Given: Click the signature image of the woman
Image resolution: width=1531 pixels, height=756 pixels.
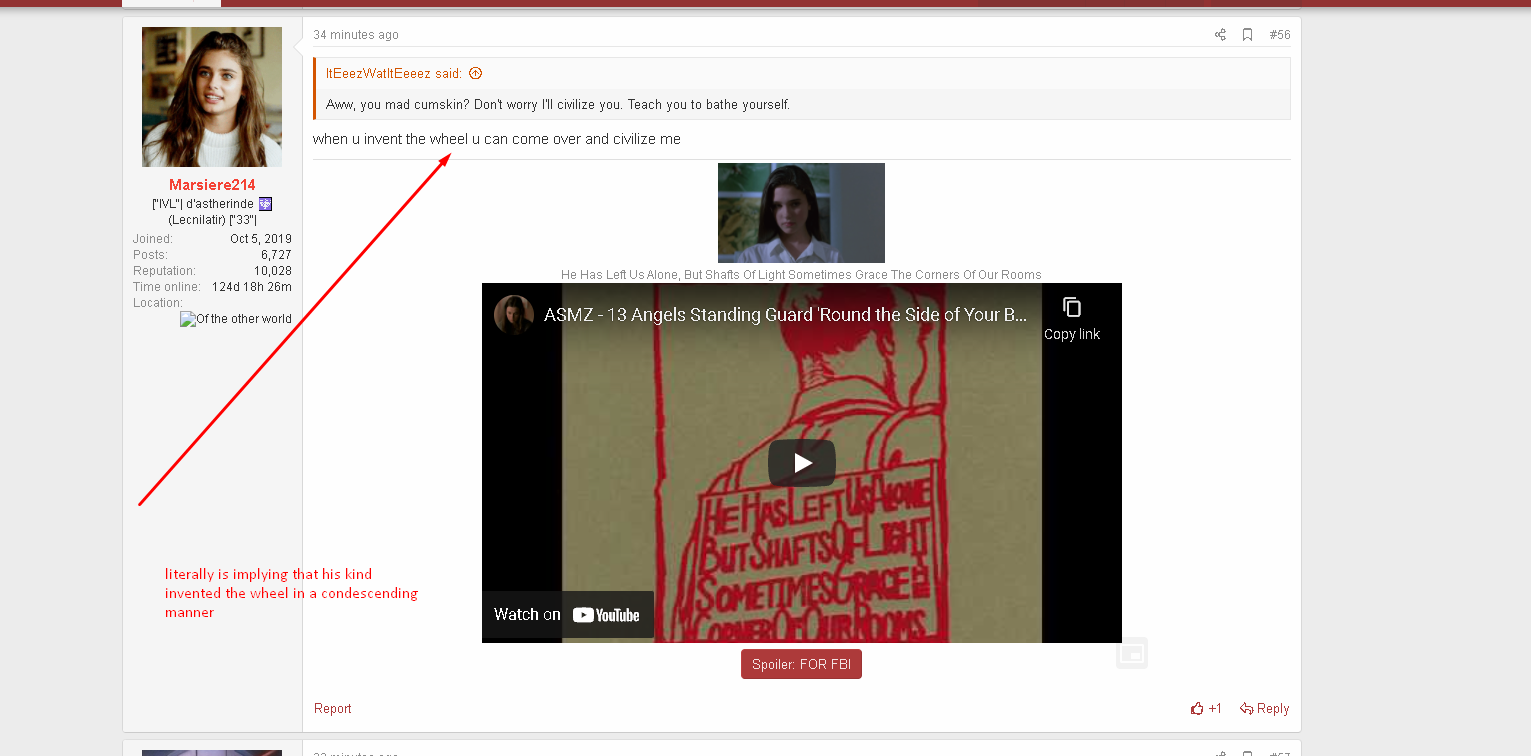Looking at the screenshot, I should pos(801,213).
